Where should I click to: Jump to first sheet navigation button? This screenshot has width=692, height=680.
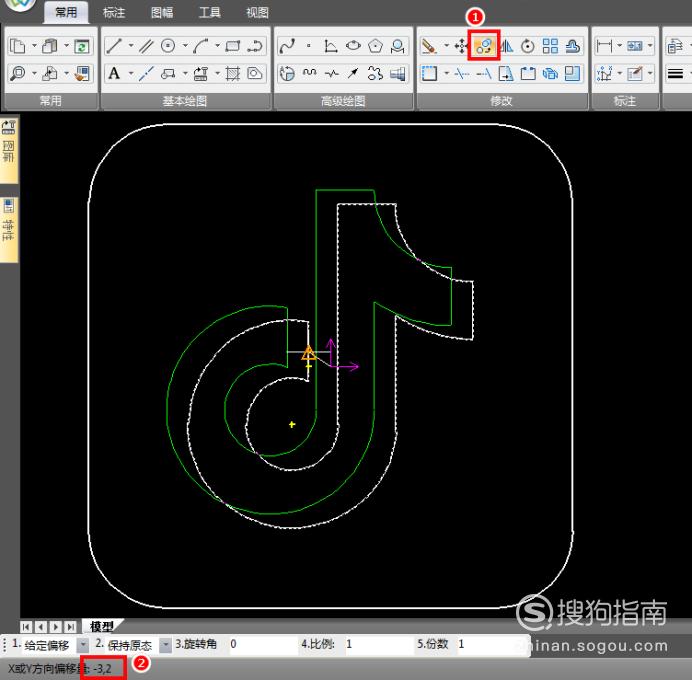[26, 627]
